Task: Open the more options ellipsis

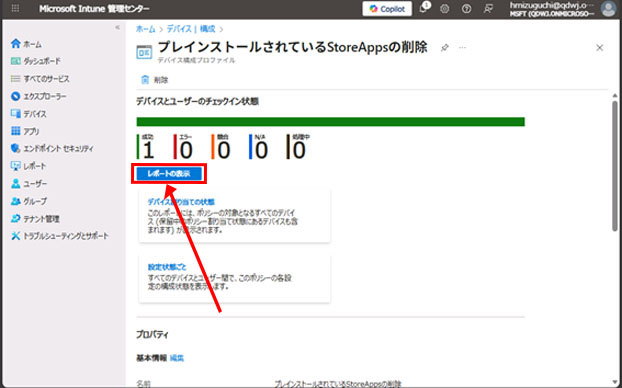Action: tap(463, 48)
